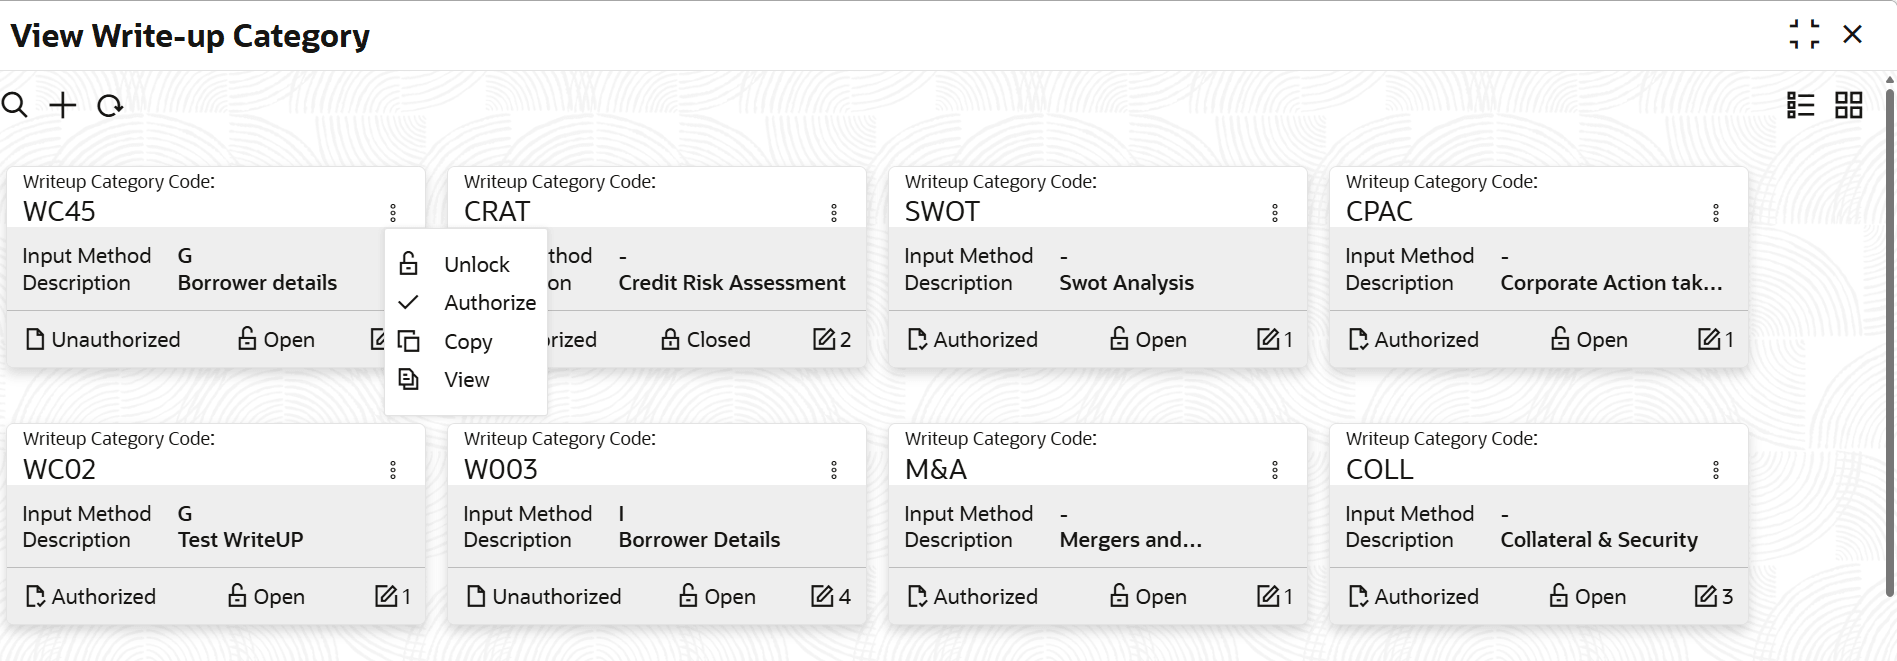1897x661 pixels.
Task: Click the Copy icon for WC45 category
Action: click(408, 341)
